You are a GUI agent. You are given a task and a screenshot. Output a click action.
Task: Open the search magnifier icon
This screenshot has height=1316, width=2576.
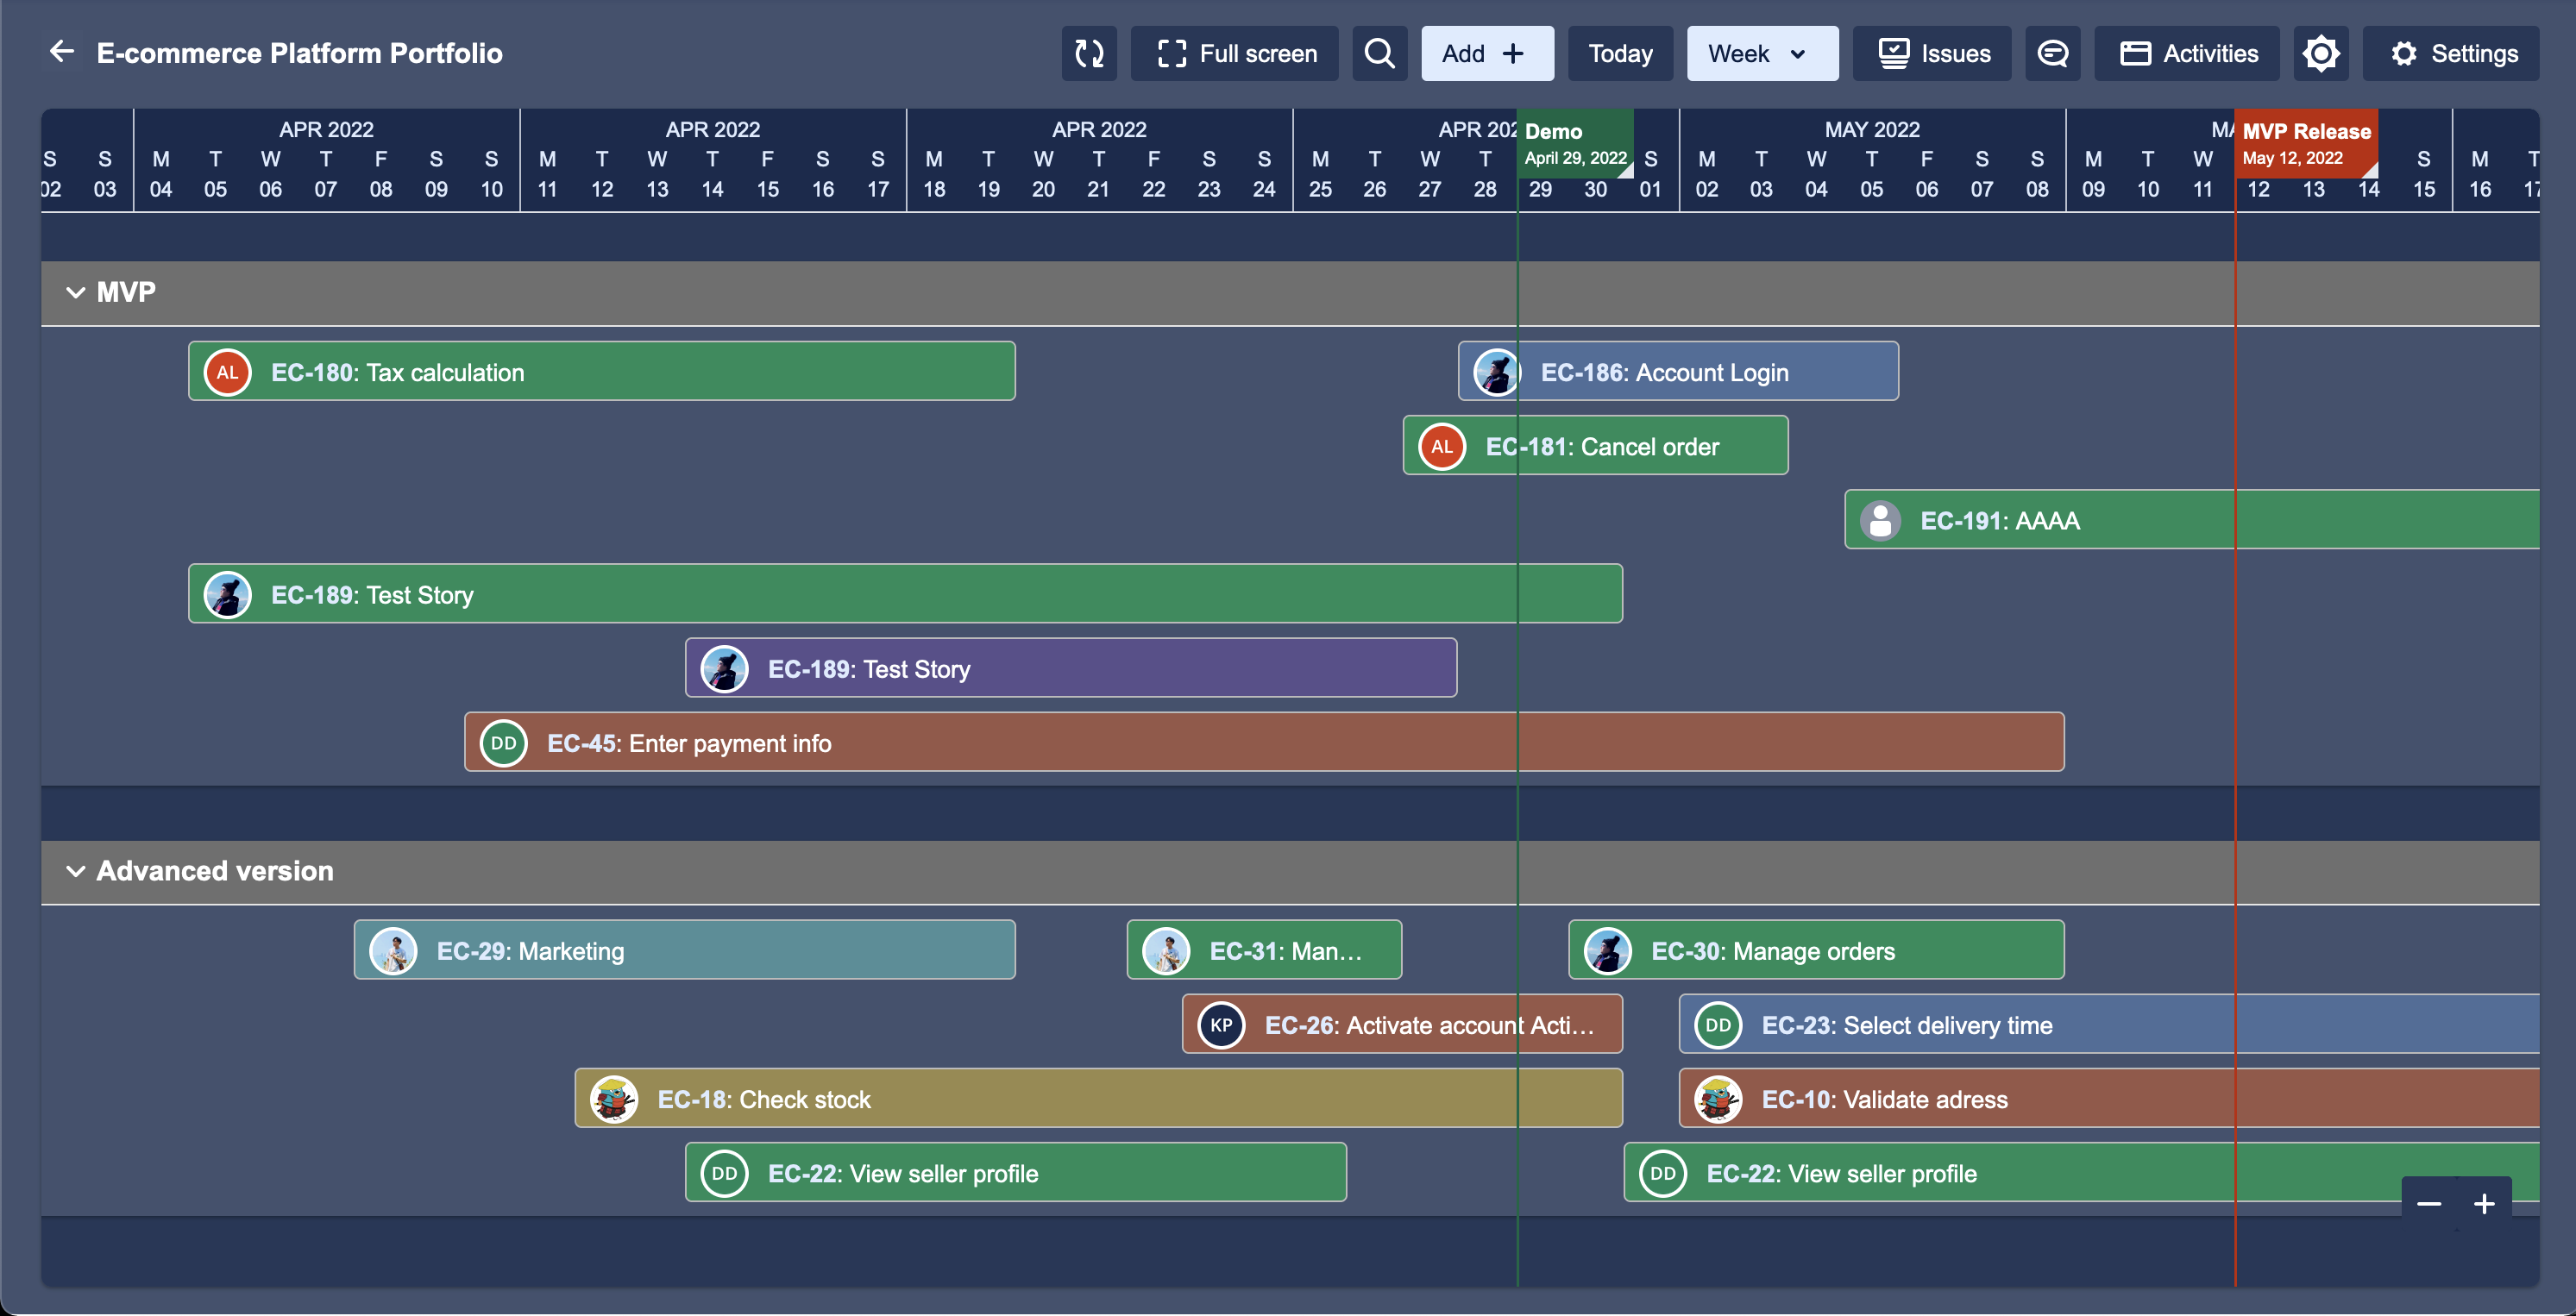[1379, 54]
